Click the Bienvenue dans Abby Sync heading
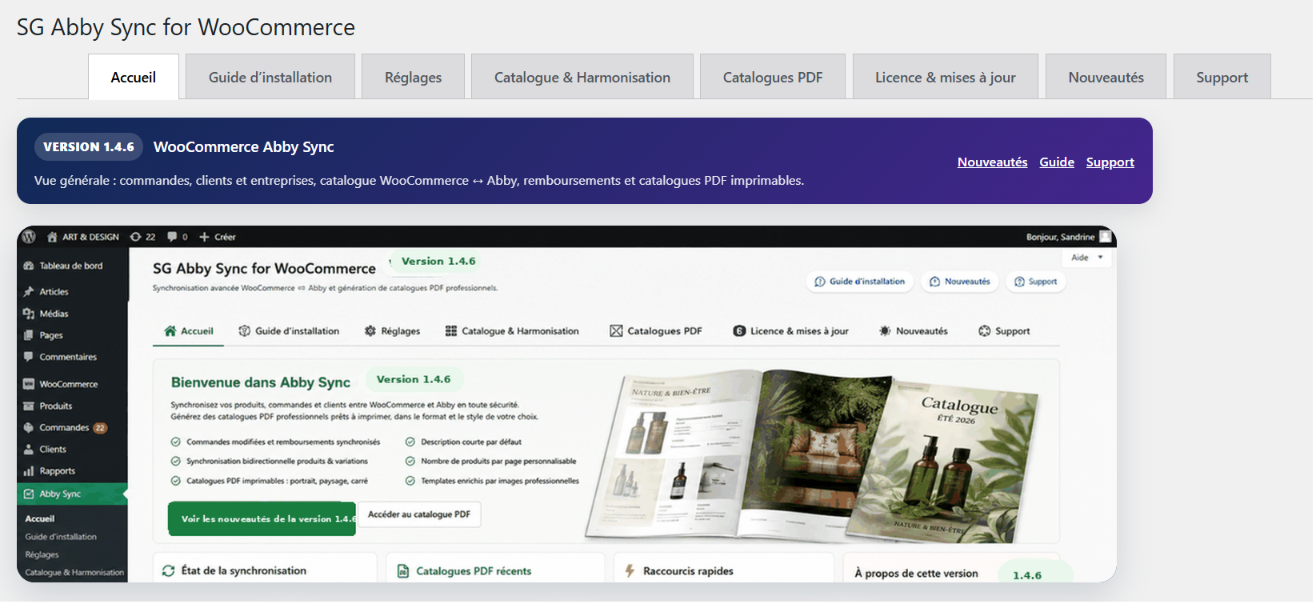 [x=261, y=382]
